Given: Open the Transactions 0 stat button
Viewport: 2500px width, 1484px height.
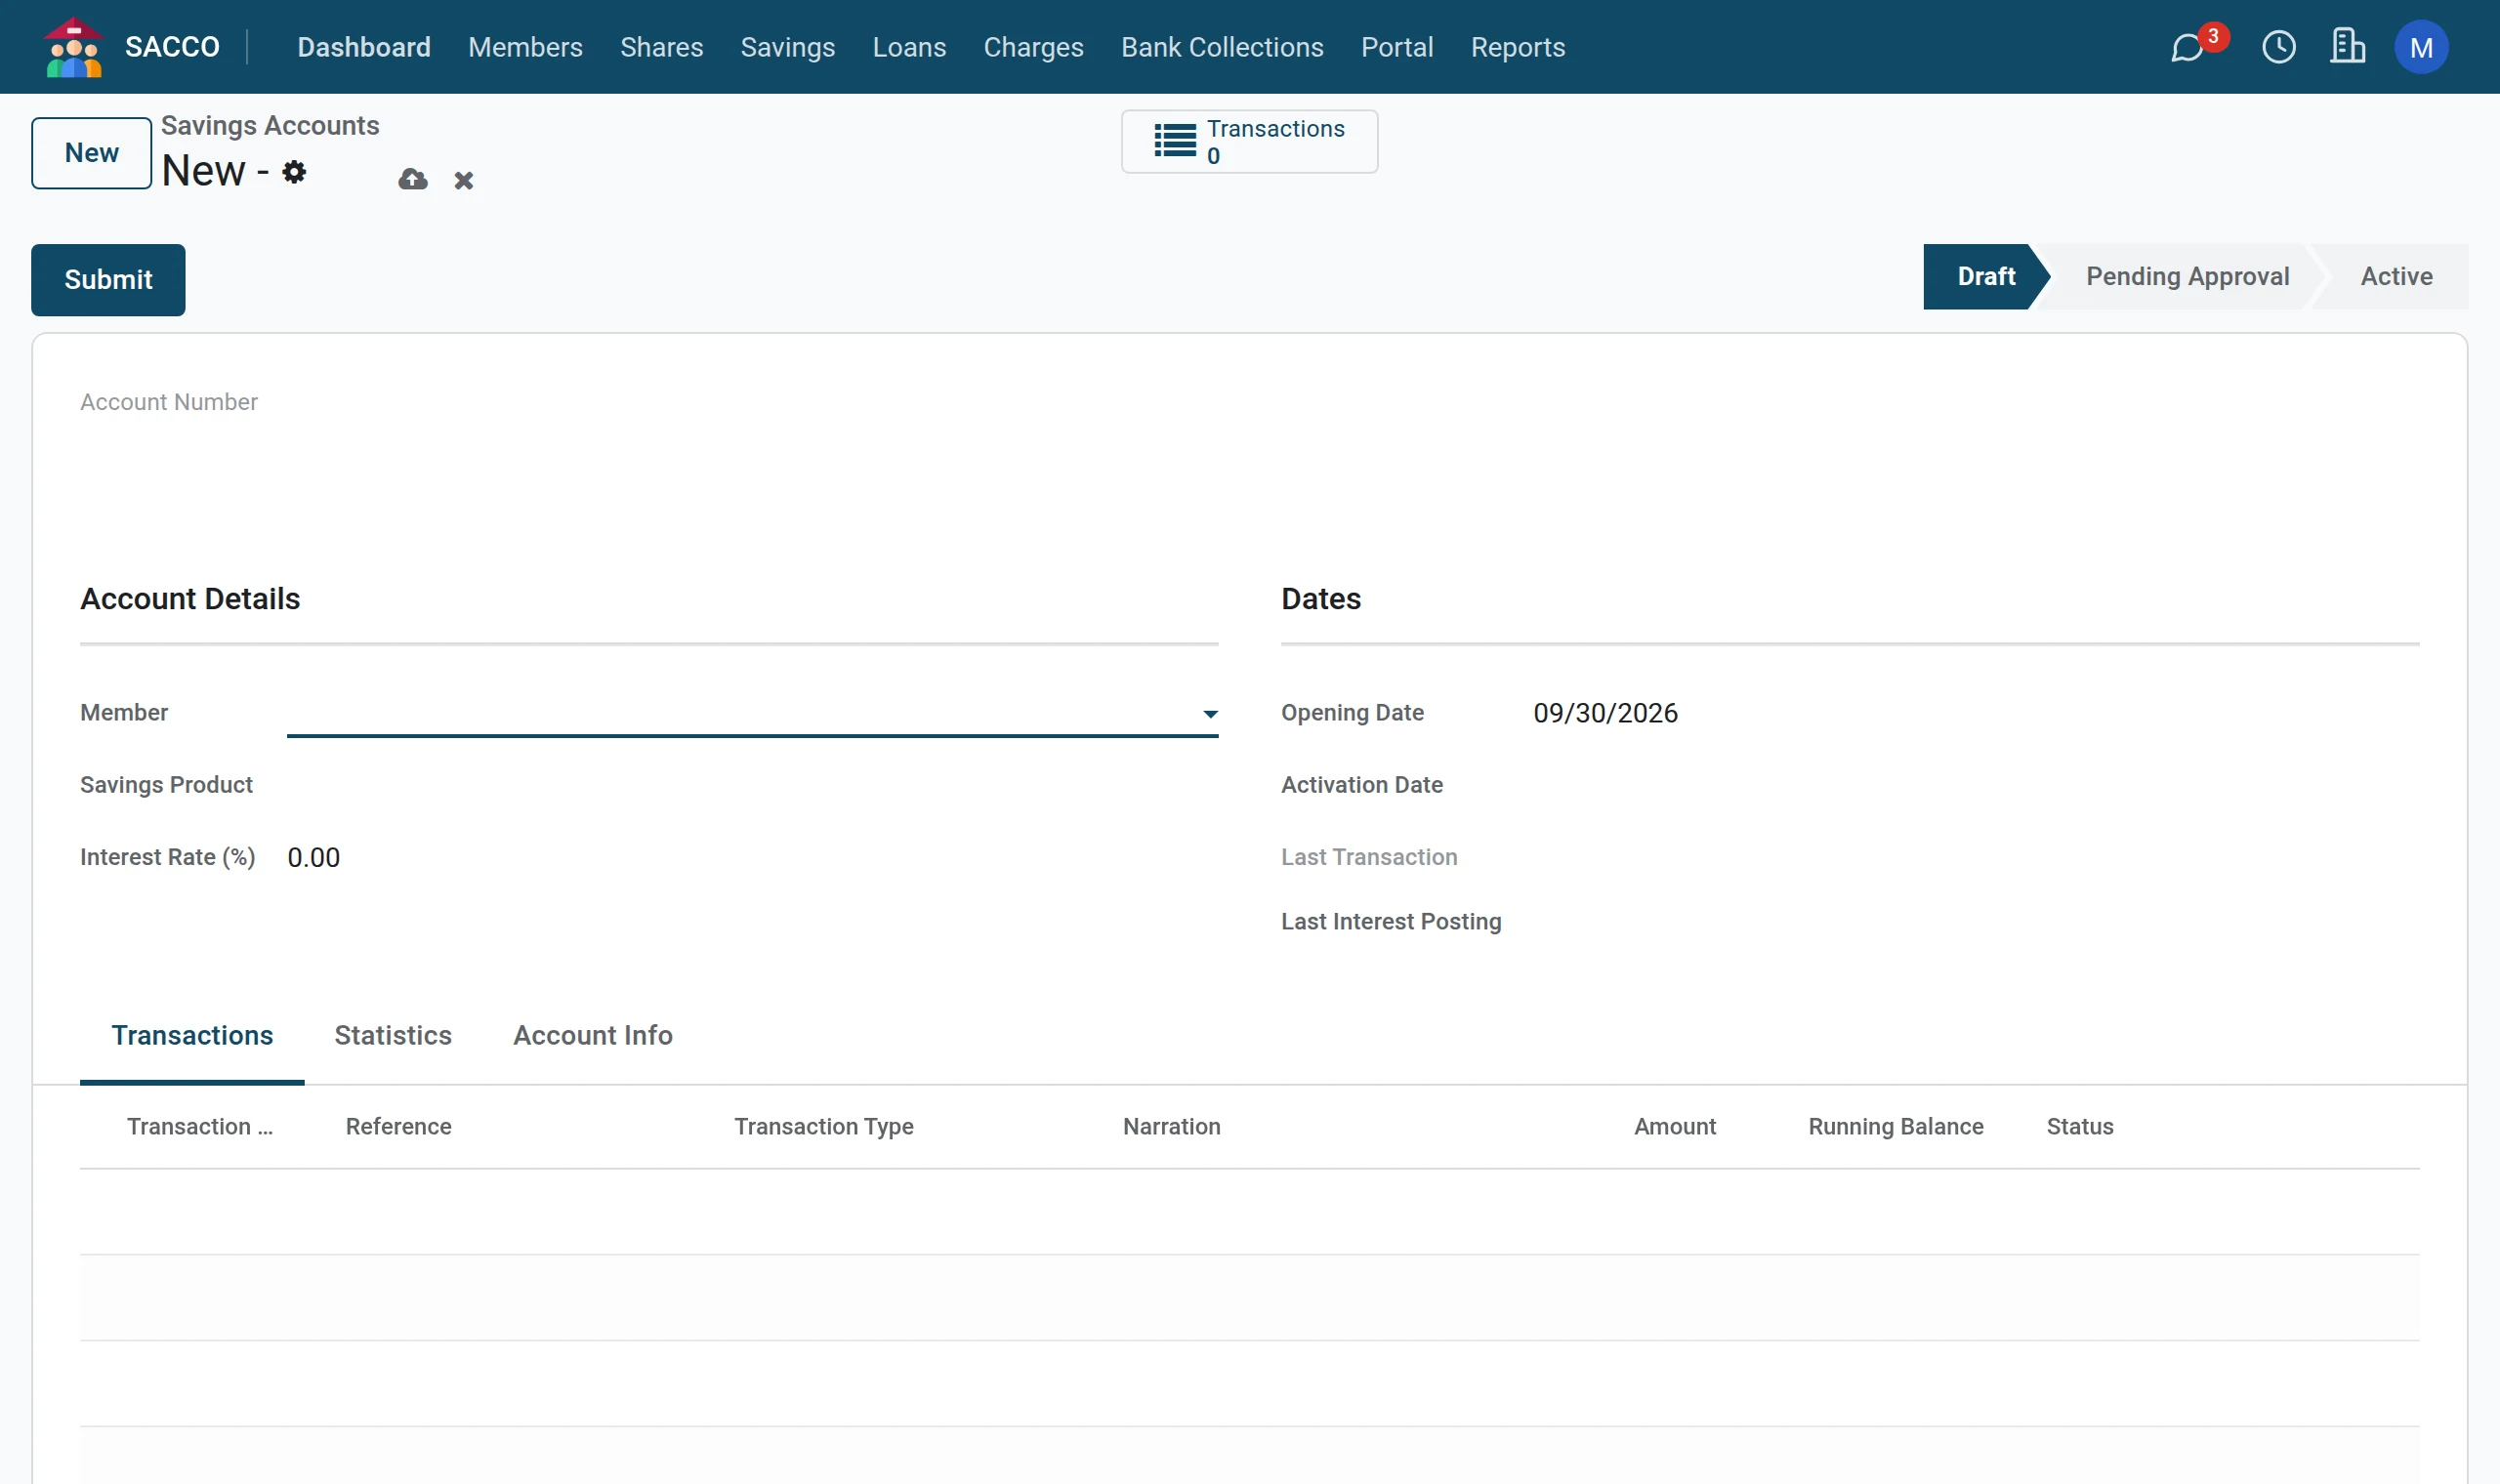Looking at the screenshot, I should 1249,142.
